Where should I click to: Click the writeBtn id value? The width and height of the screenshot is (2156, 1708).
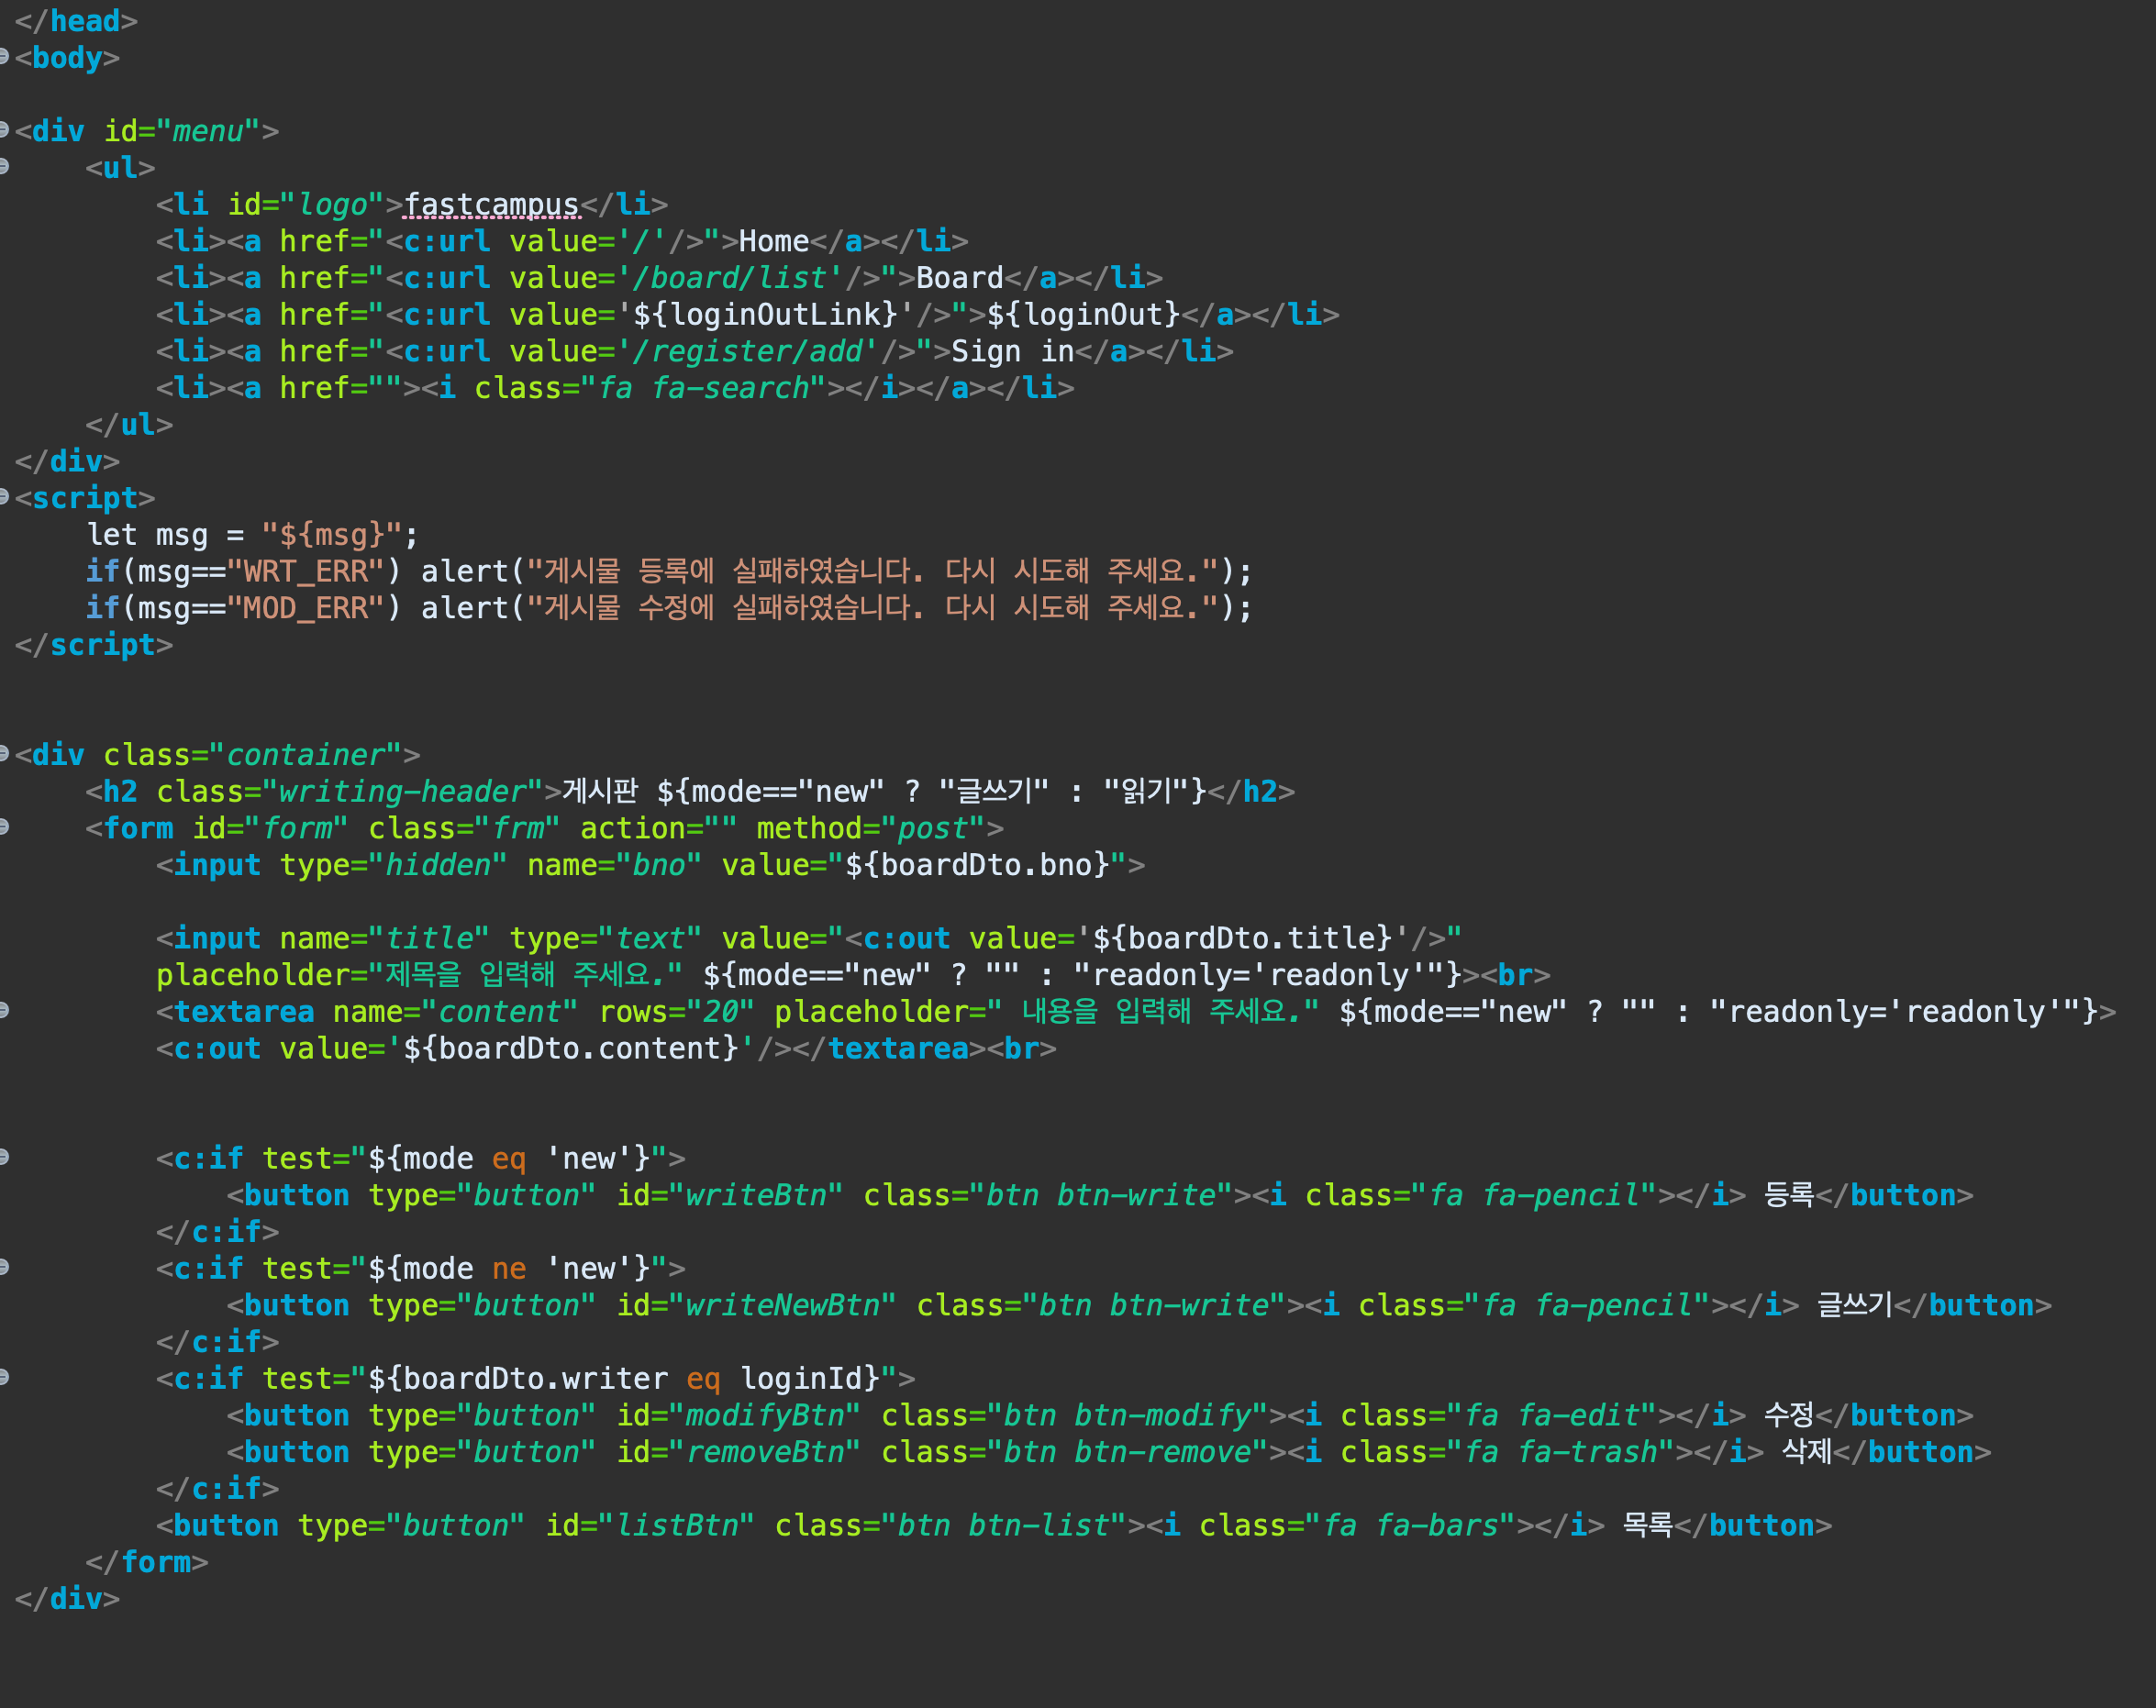point(756,1196)
